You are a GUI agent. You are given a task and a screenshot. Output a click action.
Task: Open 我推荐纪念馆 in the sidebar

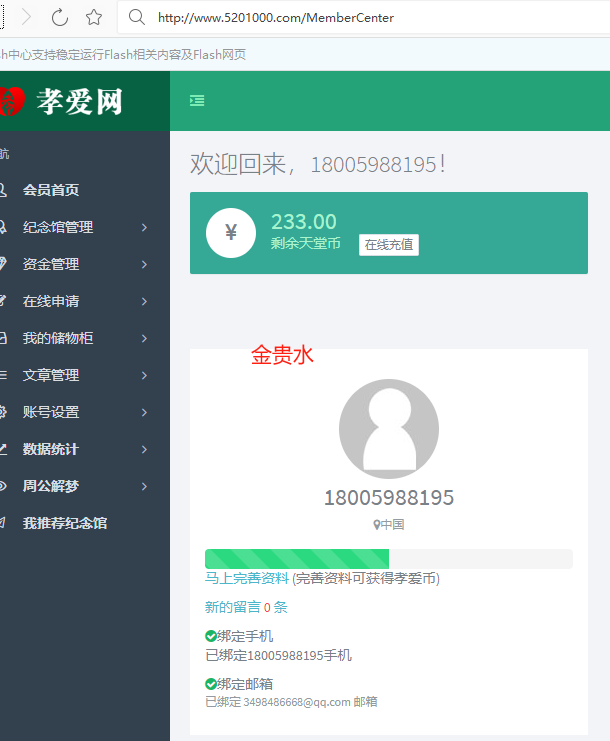[65, 523]
